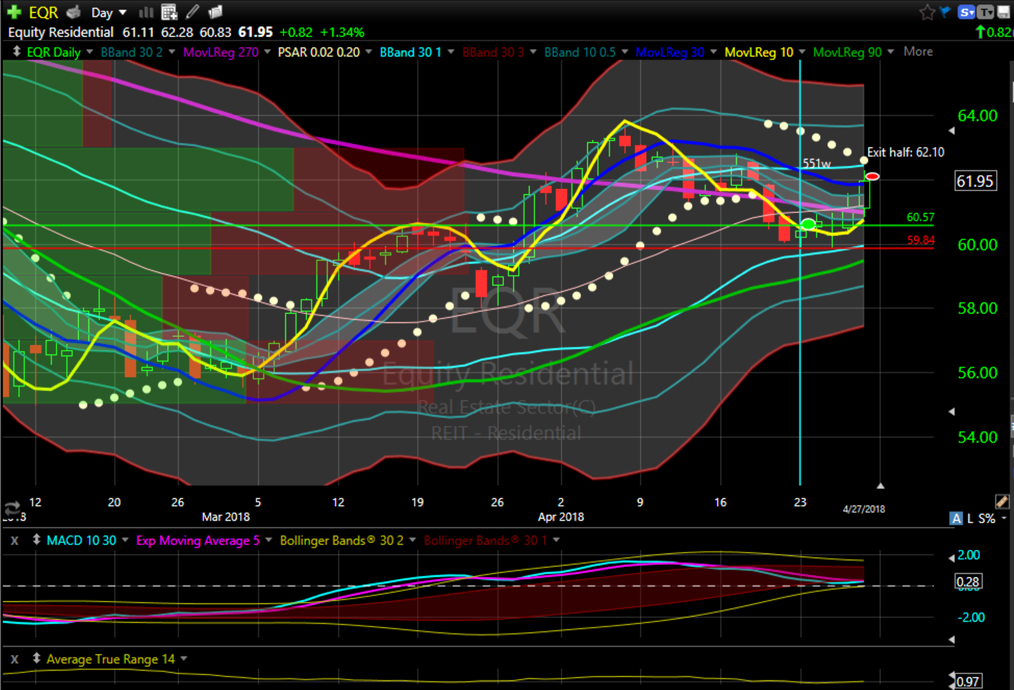Viewport: 1014px width, 690px height.
Task: Click the bar chart style icon
Action: 146,12
